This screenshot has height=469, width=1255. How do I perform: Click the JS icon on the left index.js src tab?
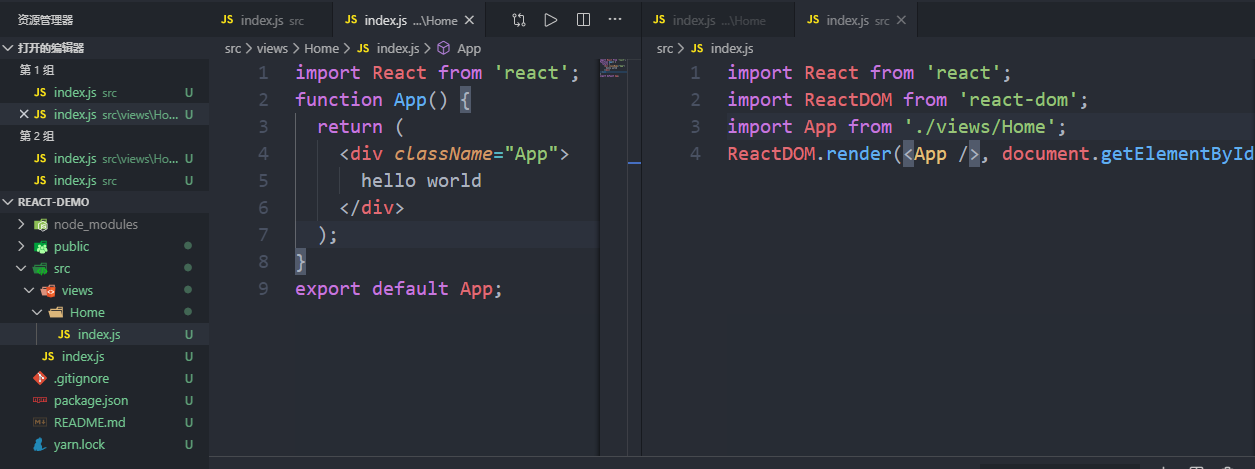click(227, 20)
